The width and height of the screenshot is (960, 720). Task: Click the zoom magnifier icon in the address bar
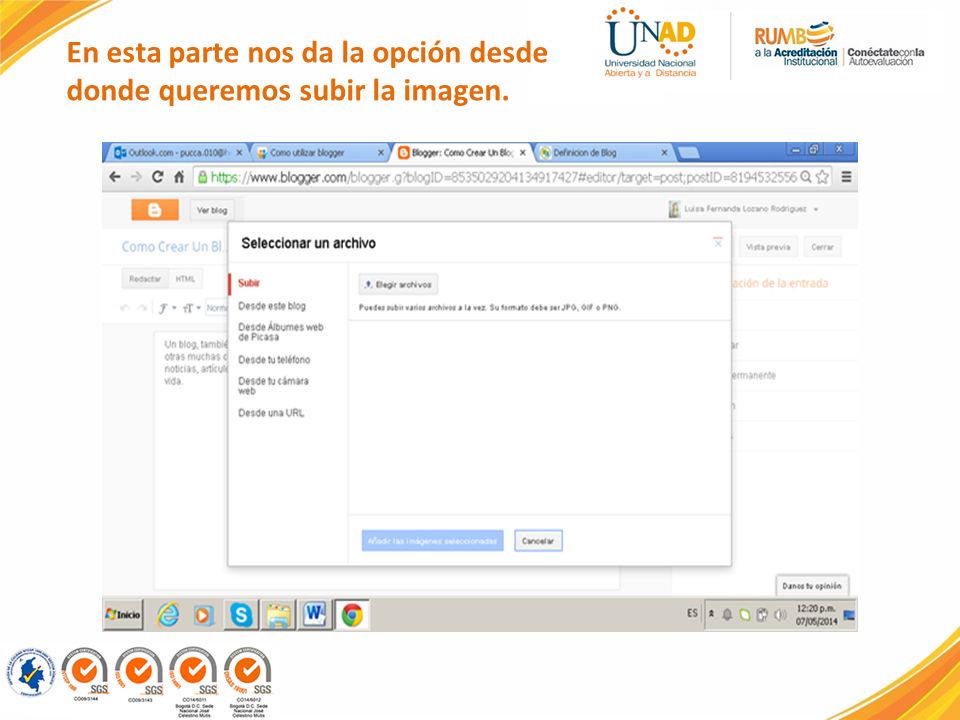[x=806, y=177]
